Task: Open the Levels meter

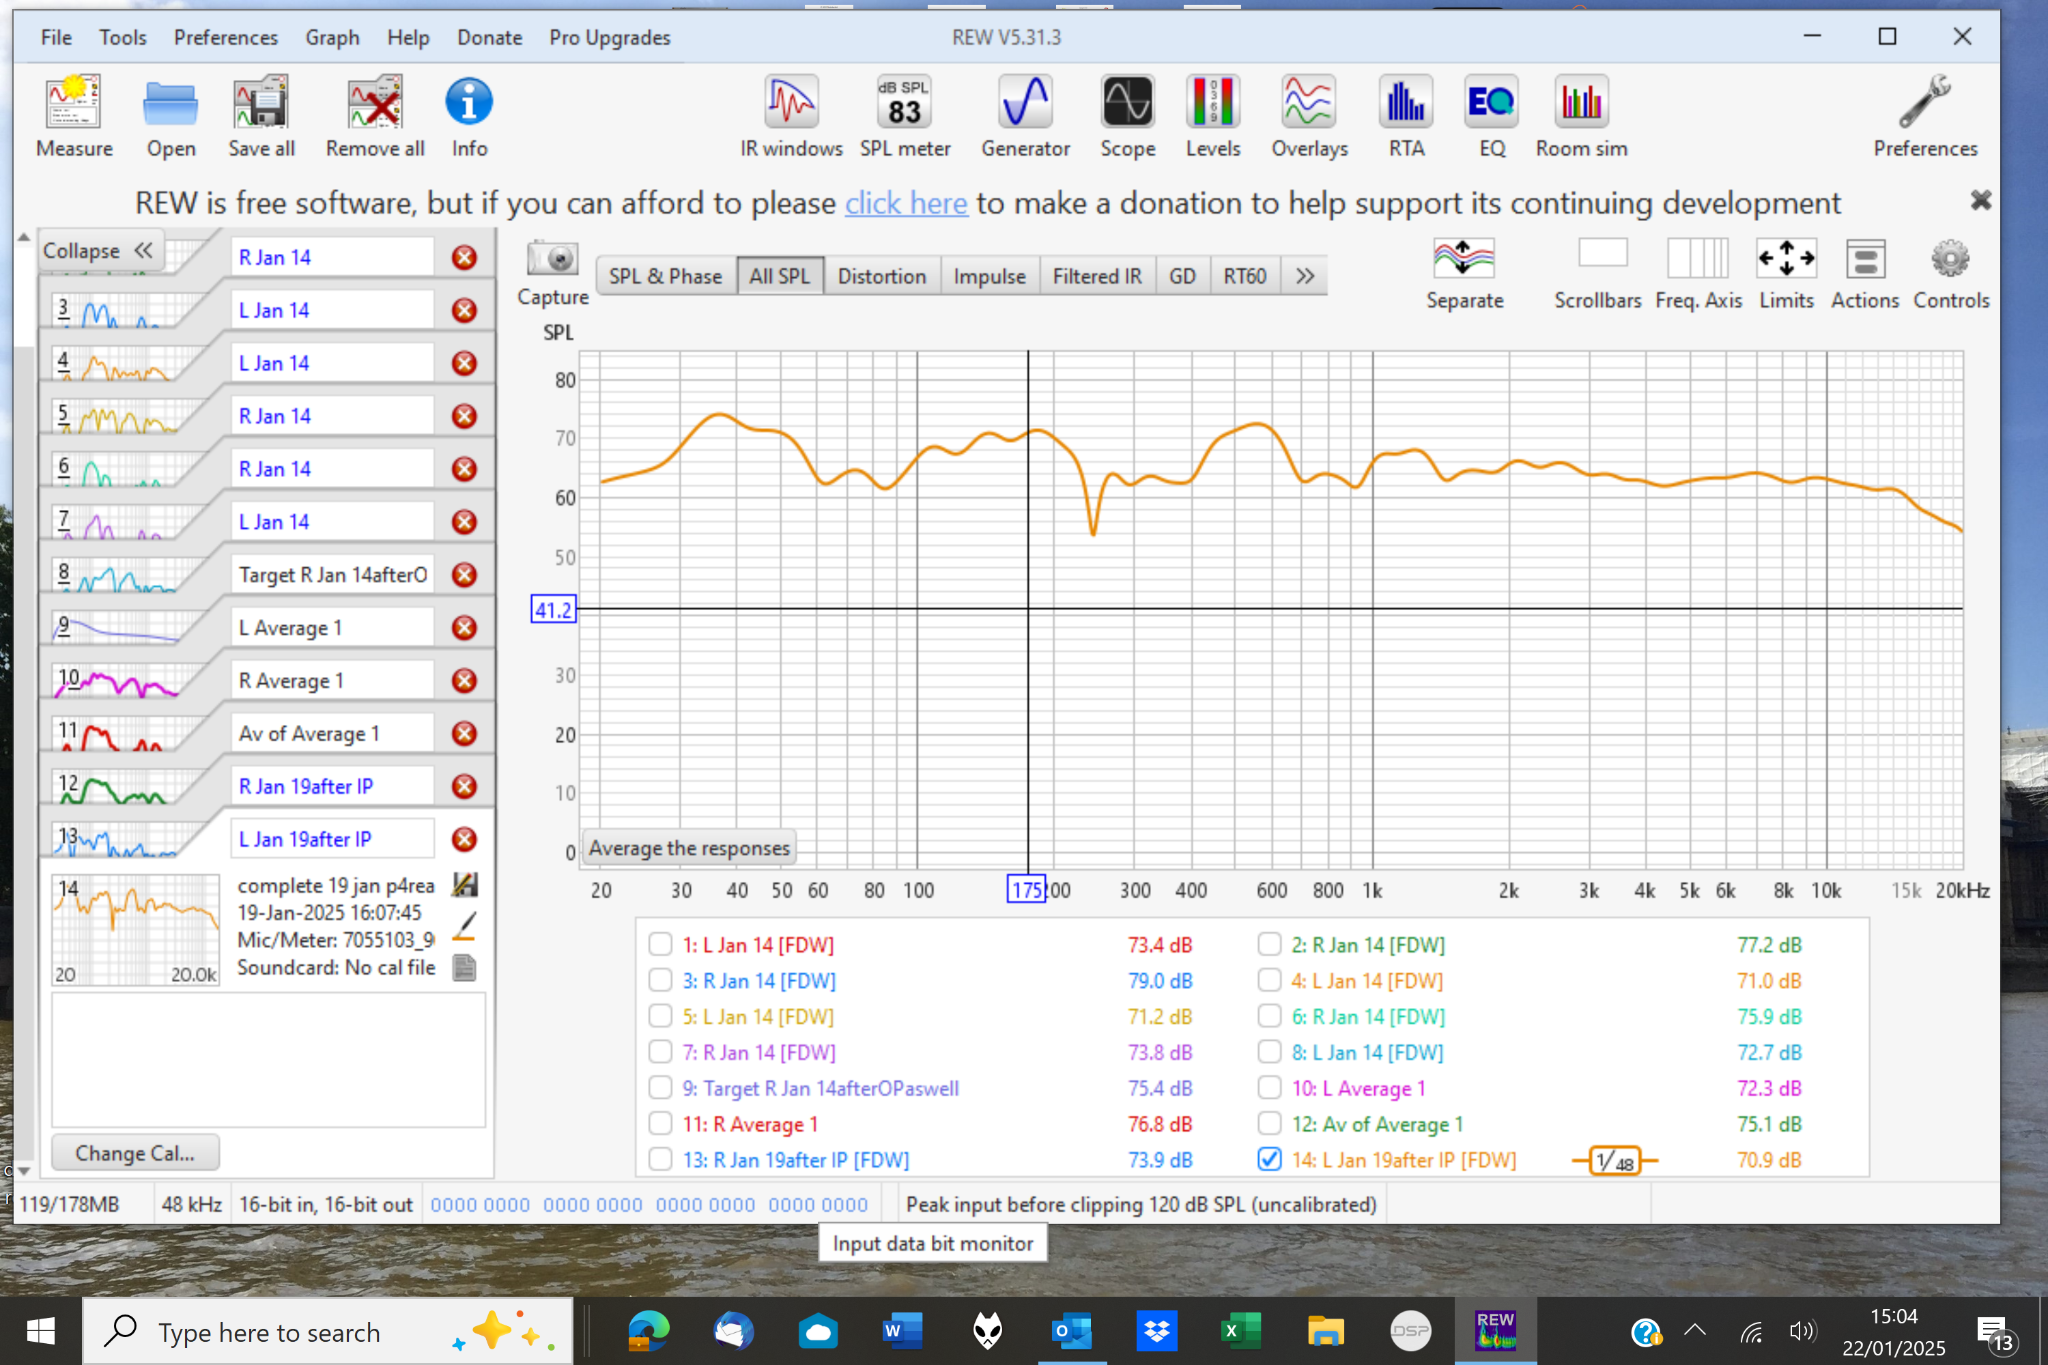Action: (x=1213, y=116)
